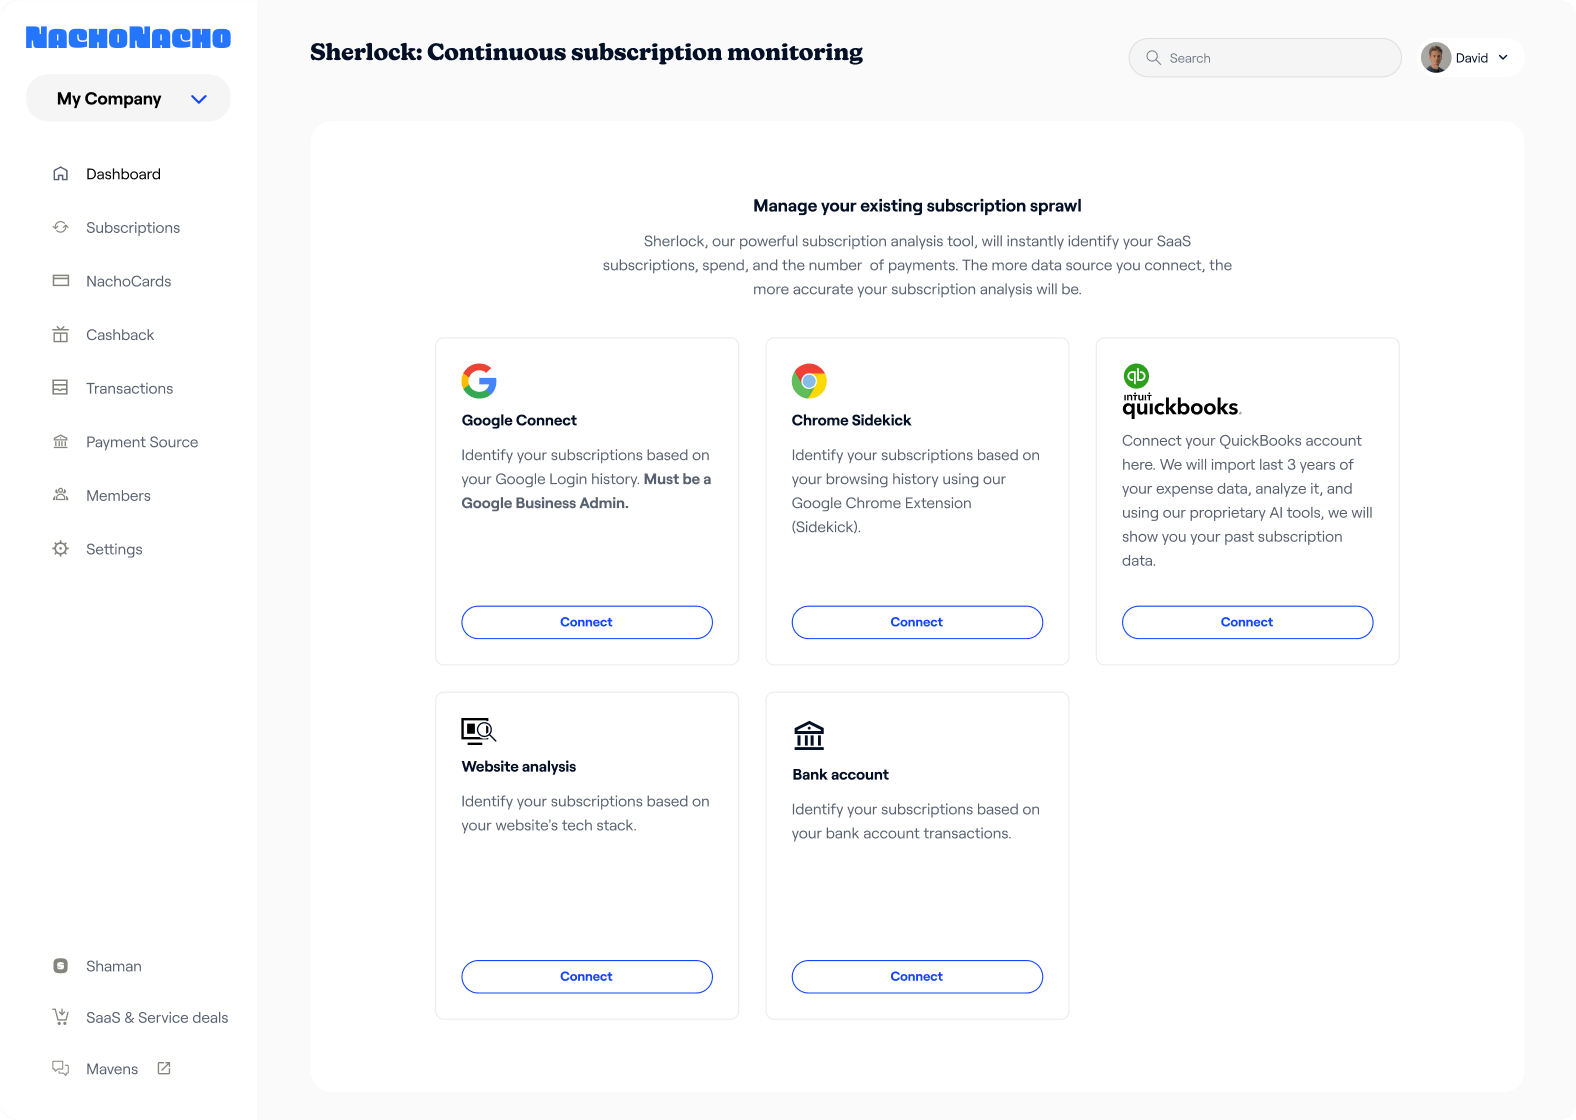Connect the Google Connect data source
1576x1120 pixels.
[x=587, y=622]
